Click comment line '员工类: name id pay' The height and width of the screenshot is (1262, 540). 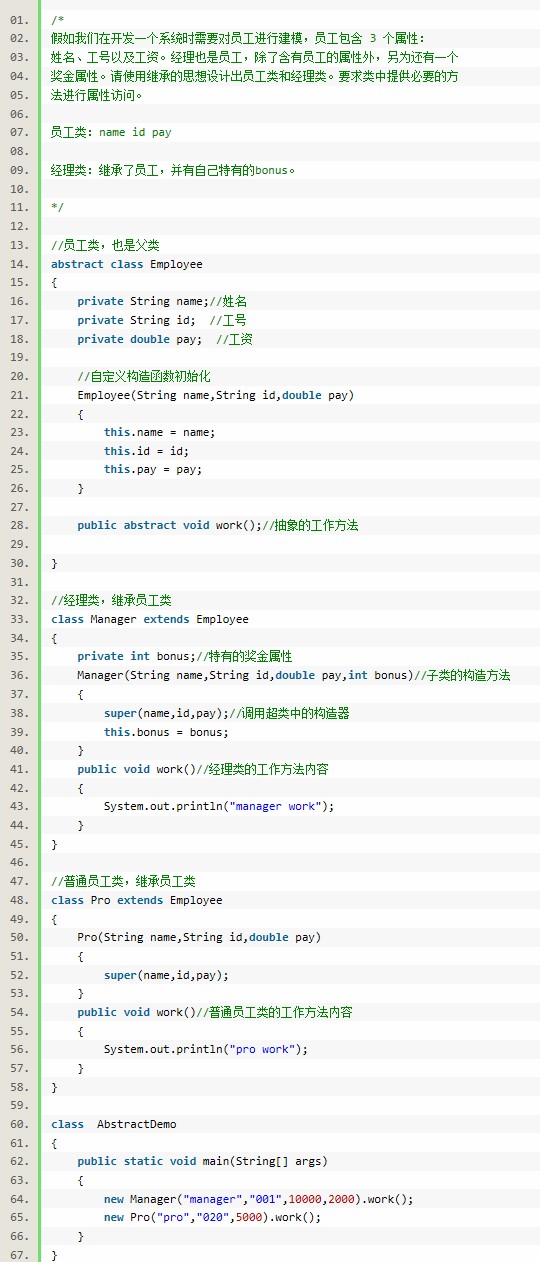click(x=111, y=132)
